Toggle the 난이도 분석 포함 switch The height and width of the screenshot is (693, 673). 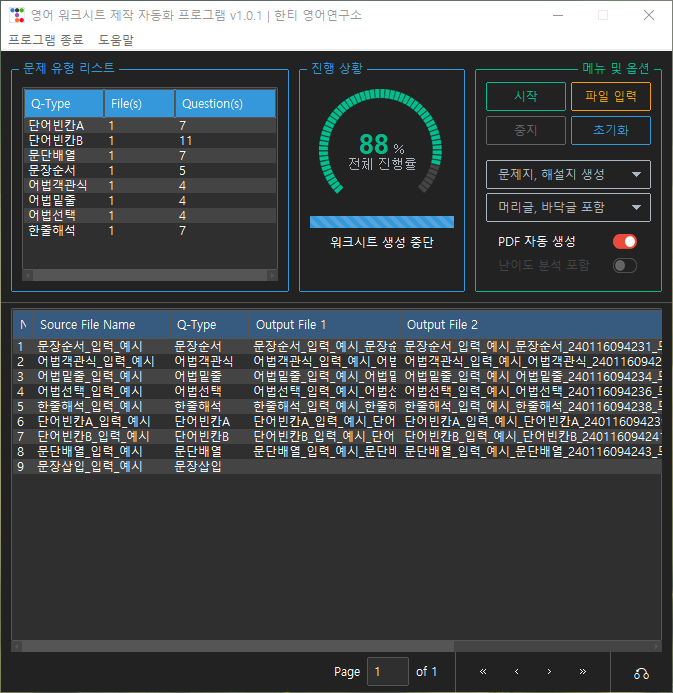point(624,265)
